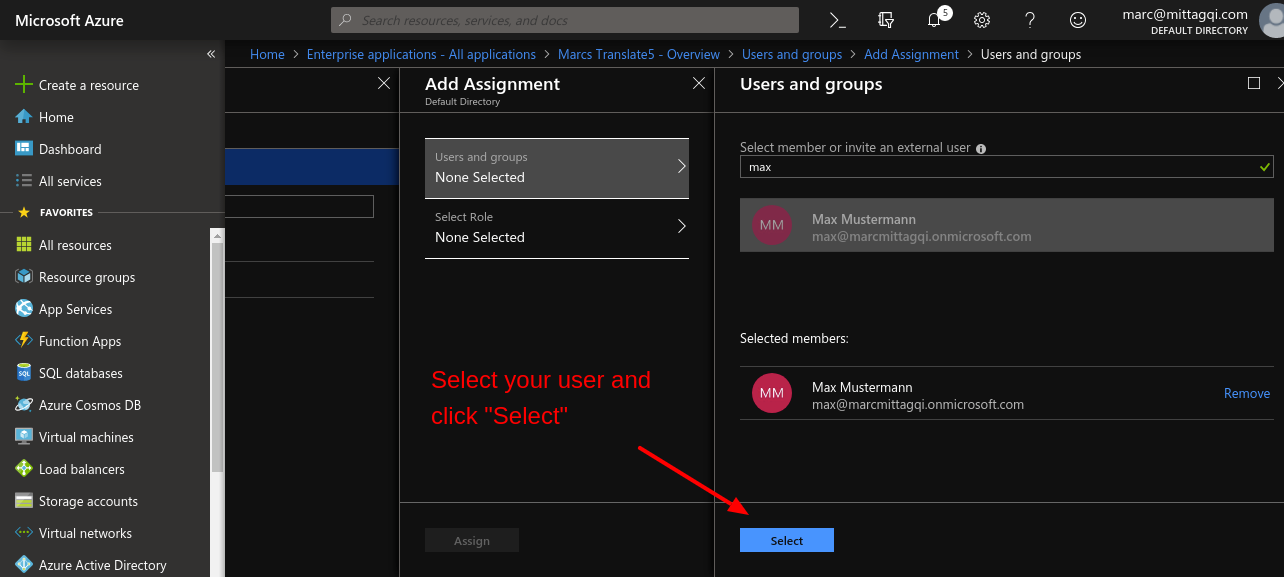Open Azure Active Directory from the sidebar
Viewport: 1284px width, 577px height.
pyautogui.click(x=103, y=565)
